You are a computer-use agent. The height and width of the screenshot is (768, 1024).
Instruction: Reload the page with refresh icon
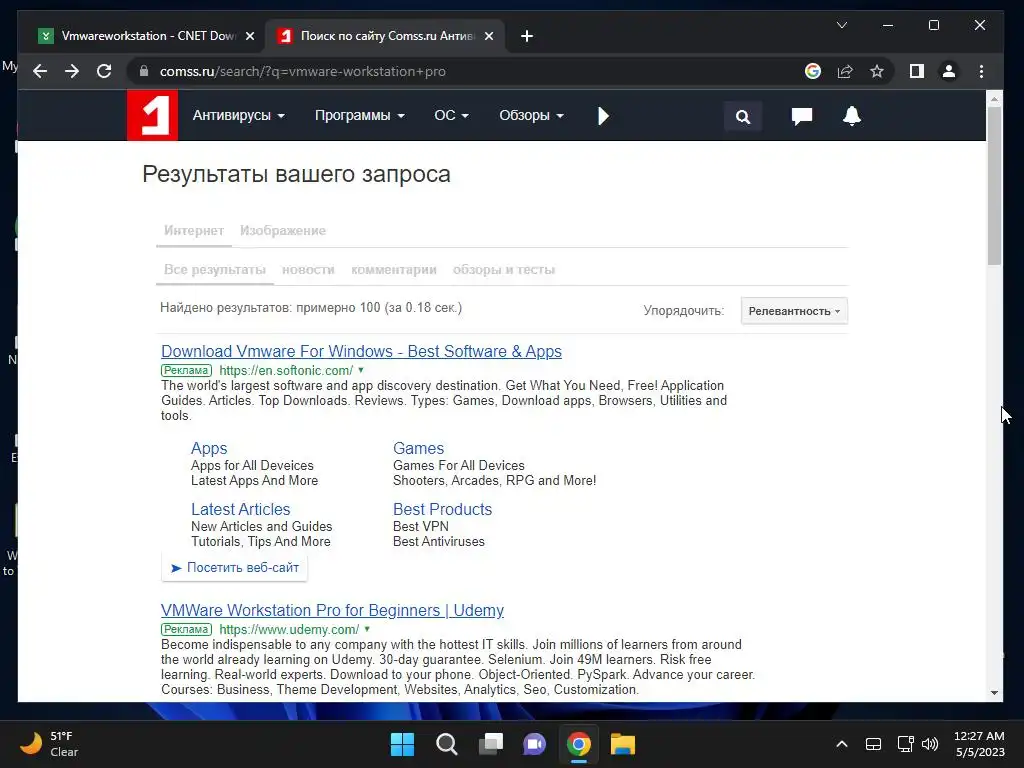pyautogui.click(x=104, y=71)
